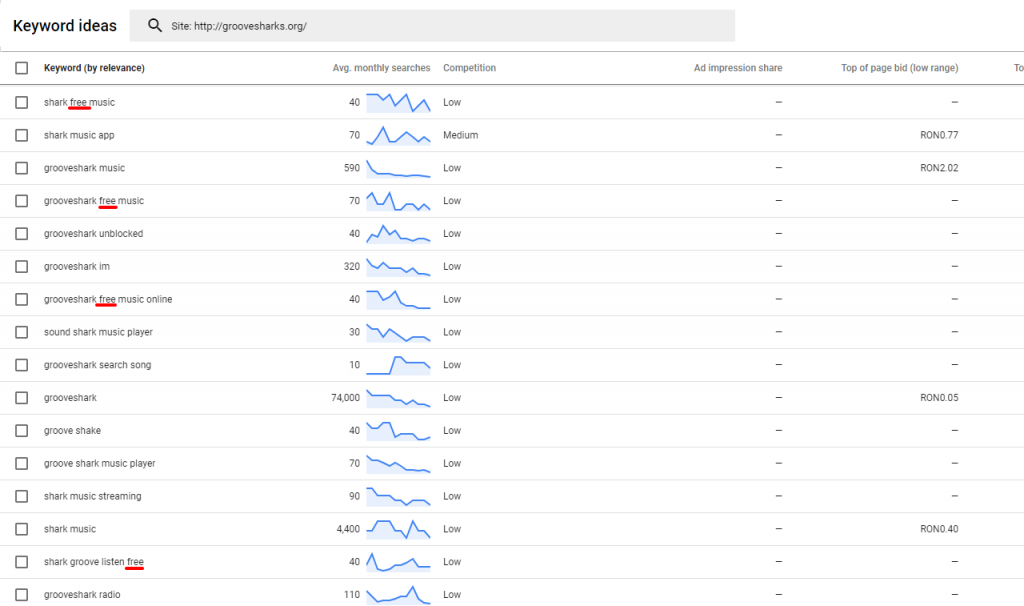Check the 'groove shake' row checkbox
Image resolution: width=1024 pixels, height=606 pixels.
22,430
